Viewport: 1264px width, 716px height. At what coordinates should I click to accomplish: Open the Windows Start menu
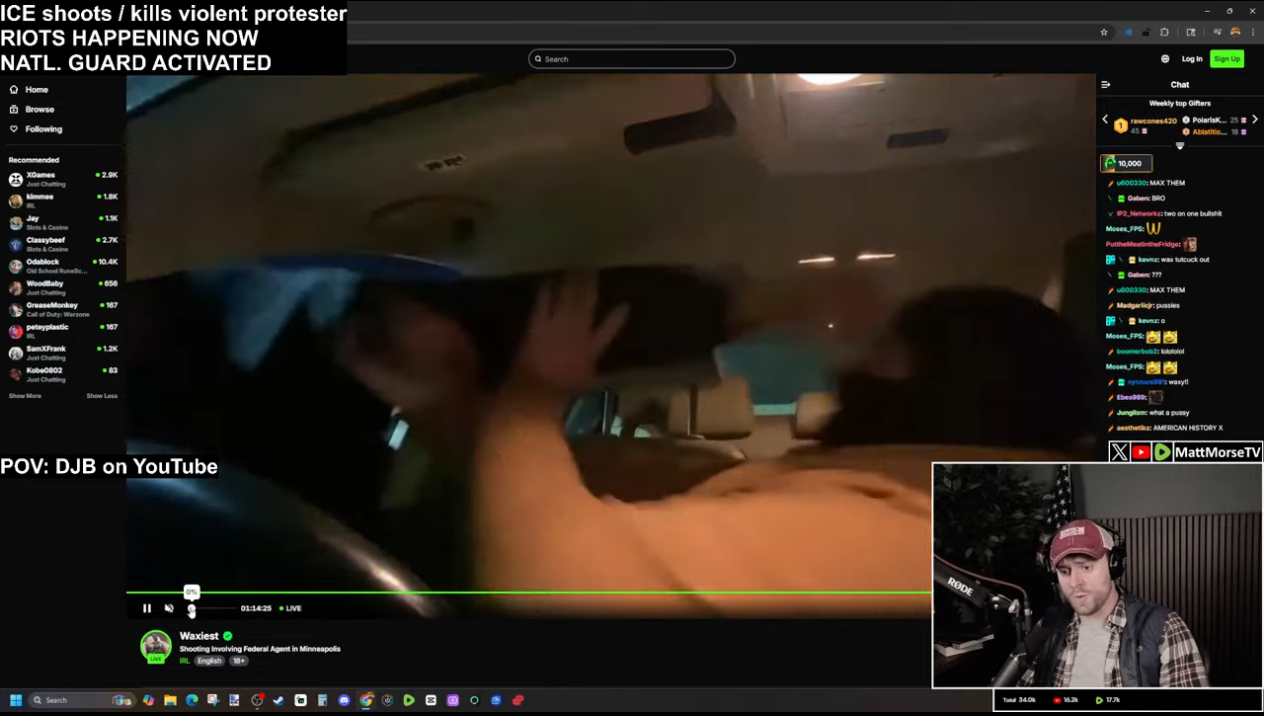tap(16, 700)
